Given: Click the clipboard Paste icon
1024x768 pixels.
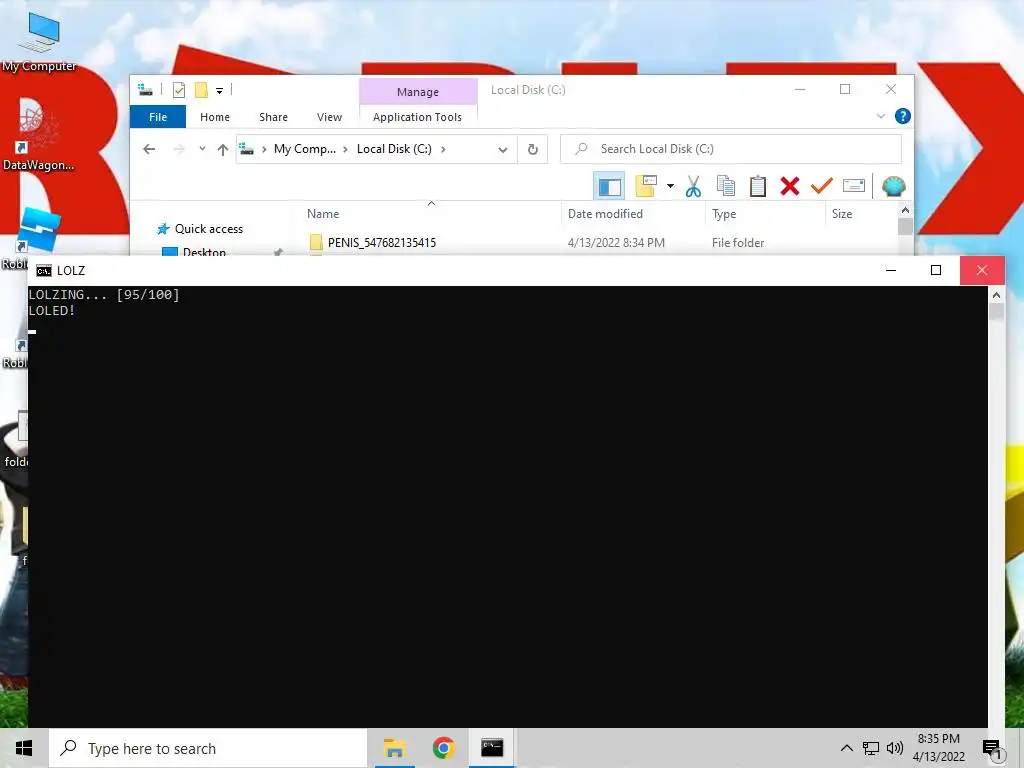Looking at the screenshot, I should [x=758, y=186].
